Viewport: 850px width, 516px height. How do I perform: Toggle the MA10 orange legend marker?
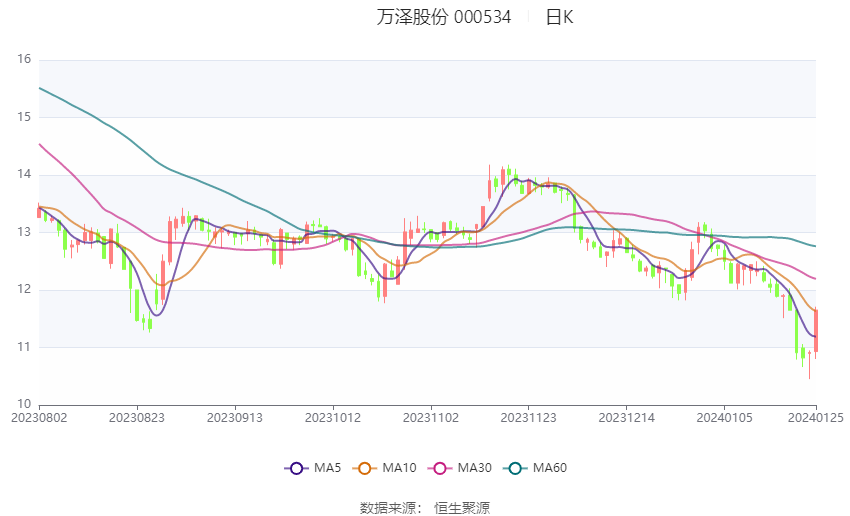tap(365, 468)
